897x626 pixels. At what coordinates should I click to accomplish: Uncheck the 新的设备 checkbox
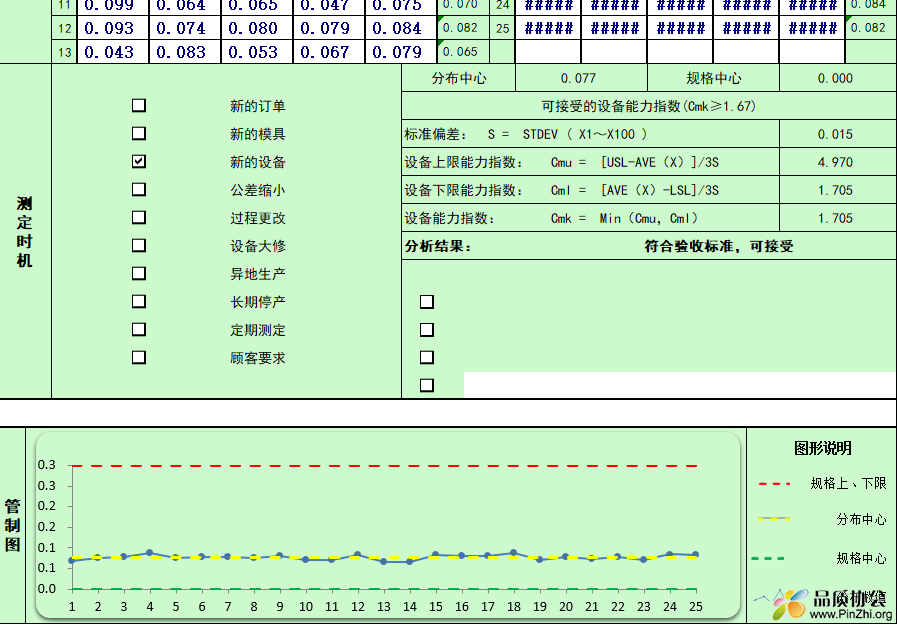click(x=138, y=161)
